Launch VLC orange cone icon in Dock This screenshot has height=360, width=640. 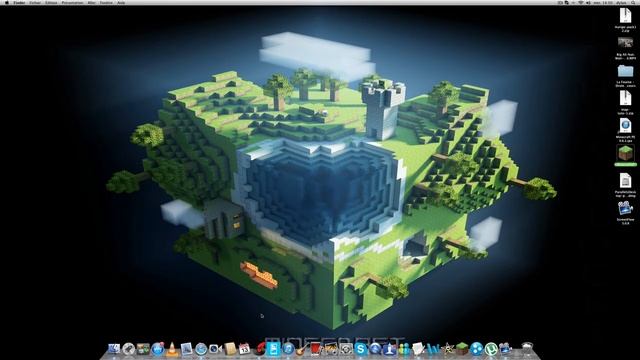click(172, 349)
